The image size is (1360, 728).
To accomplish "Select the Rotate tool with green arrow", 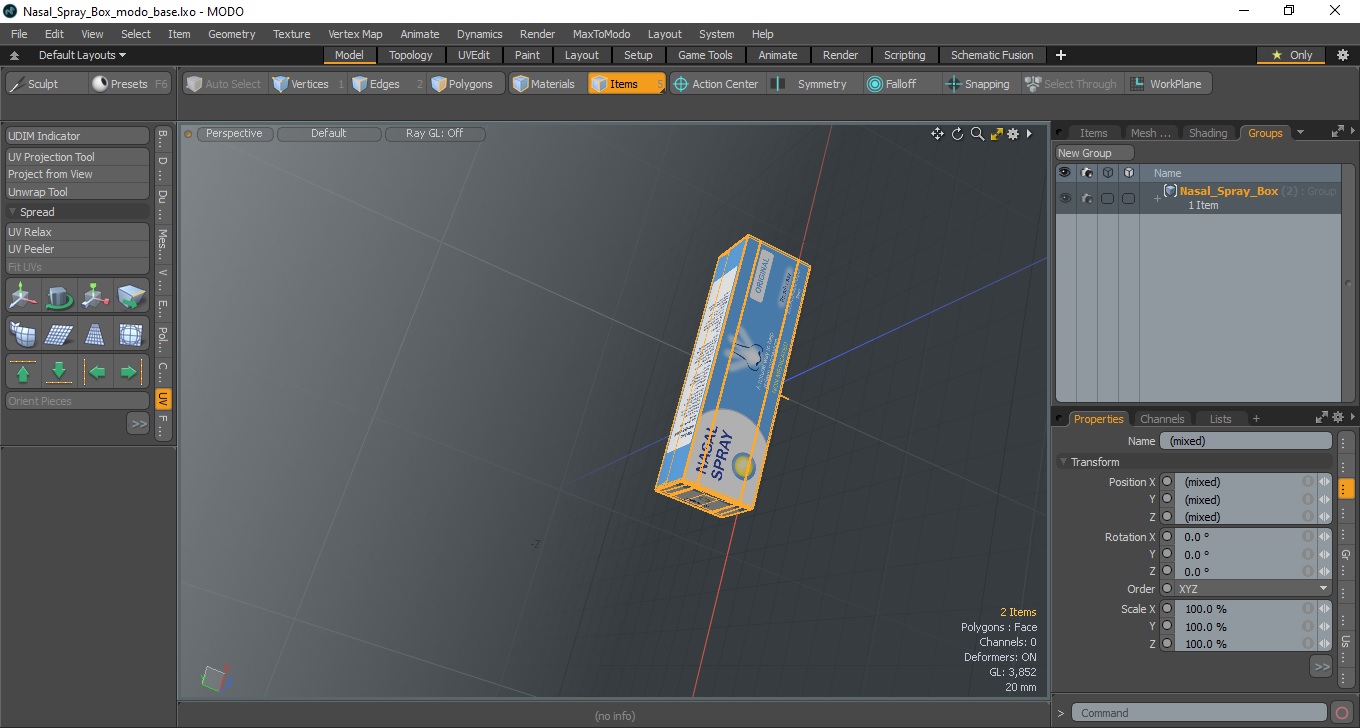I will [59, 296].
